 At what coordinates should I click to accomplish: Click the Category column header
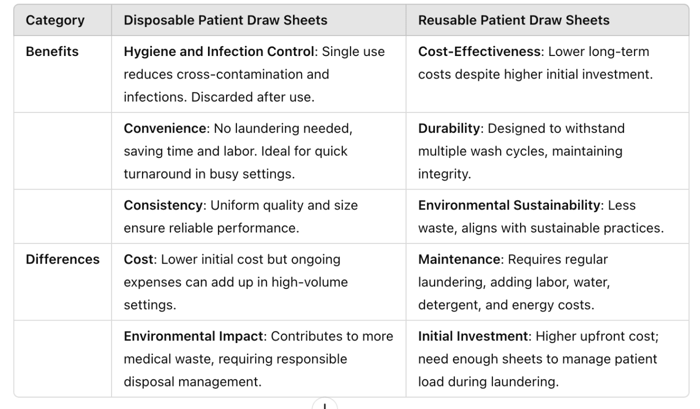point(55,20)
